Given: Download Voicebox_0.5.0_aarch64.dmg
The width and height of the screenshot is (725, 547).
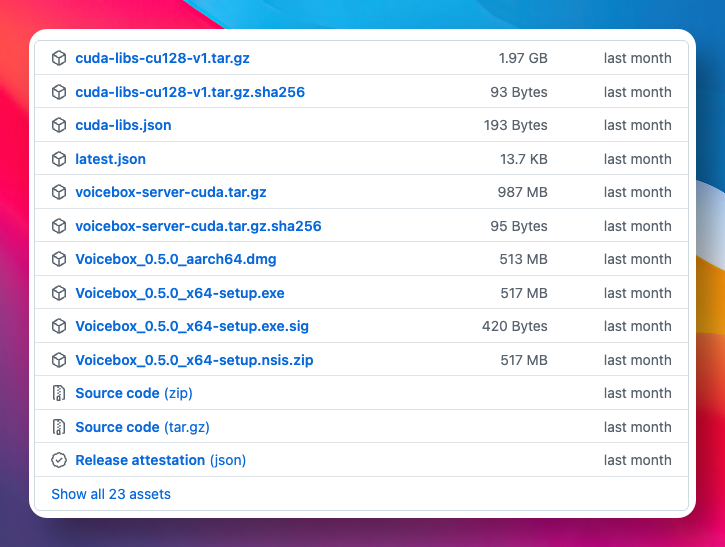Looking at the screenshot, I should pyautogui.click(x=176, y=259).
